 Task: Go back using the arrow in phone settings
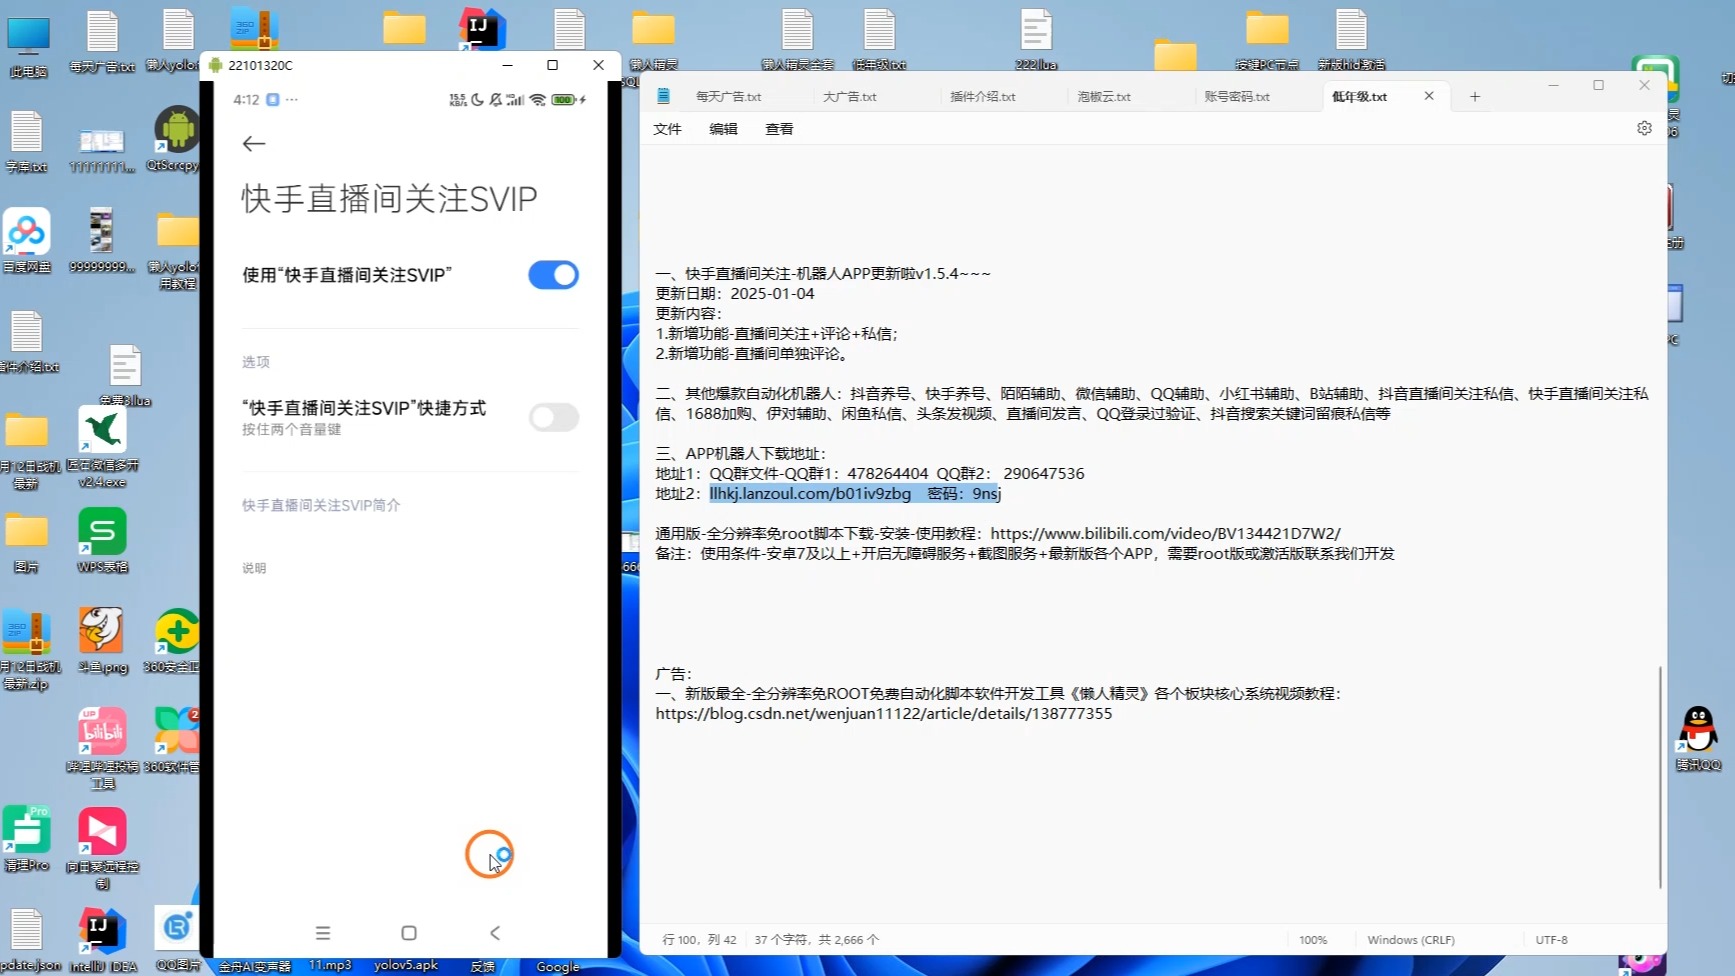point(254,144)
